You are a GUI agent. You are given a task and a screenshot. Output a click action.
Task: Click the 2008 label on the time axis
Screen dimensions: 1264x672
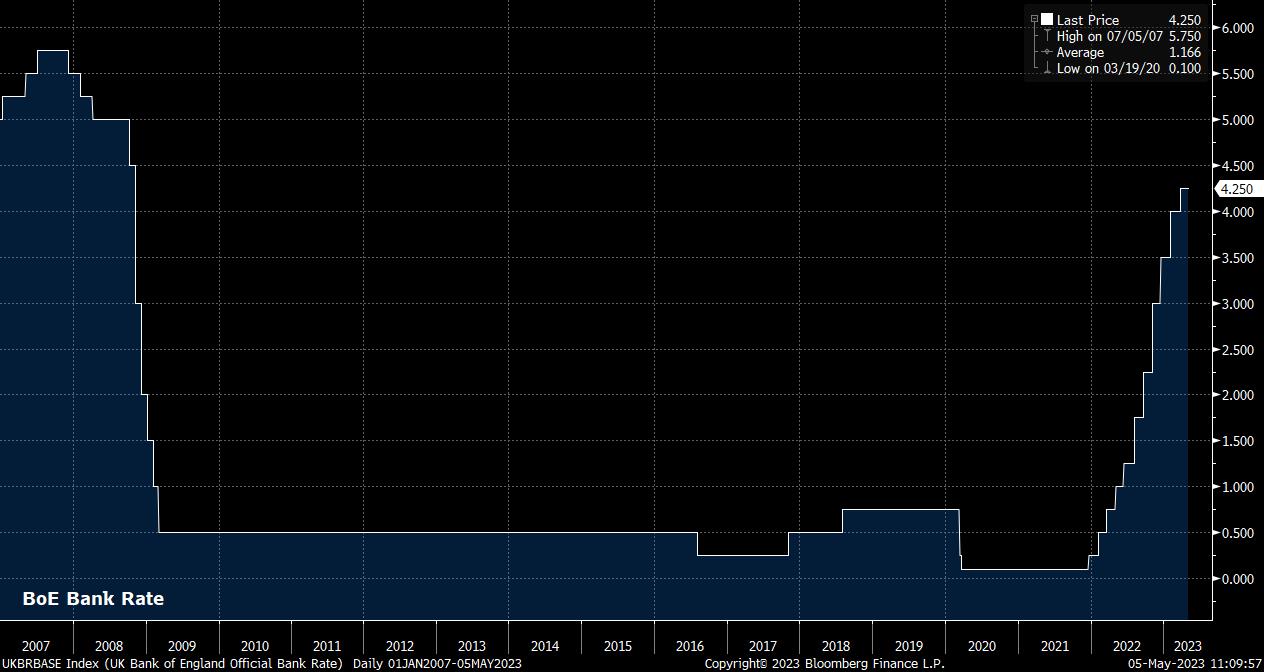(x=109, y=646)
